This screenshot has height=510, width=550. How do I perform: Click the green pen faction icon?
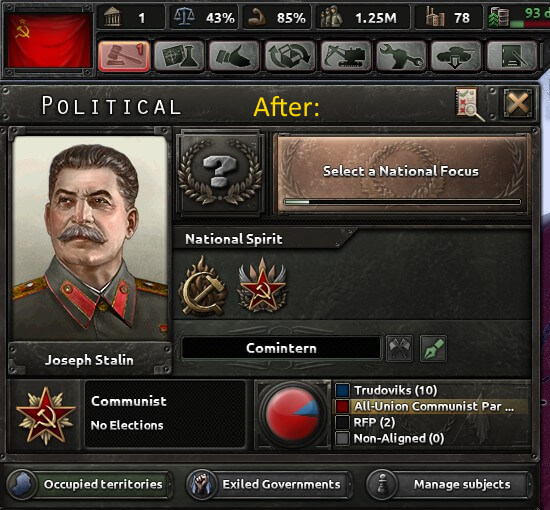434,348
